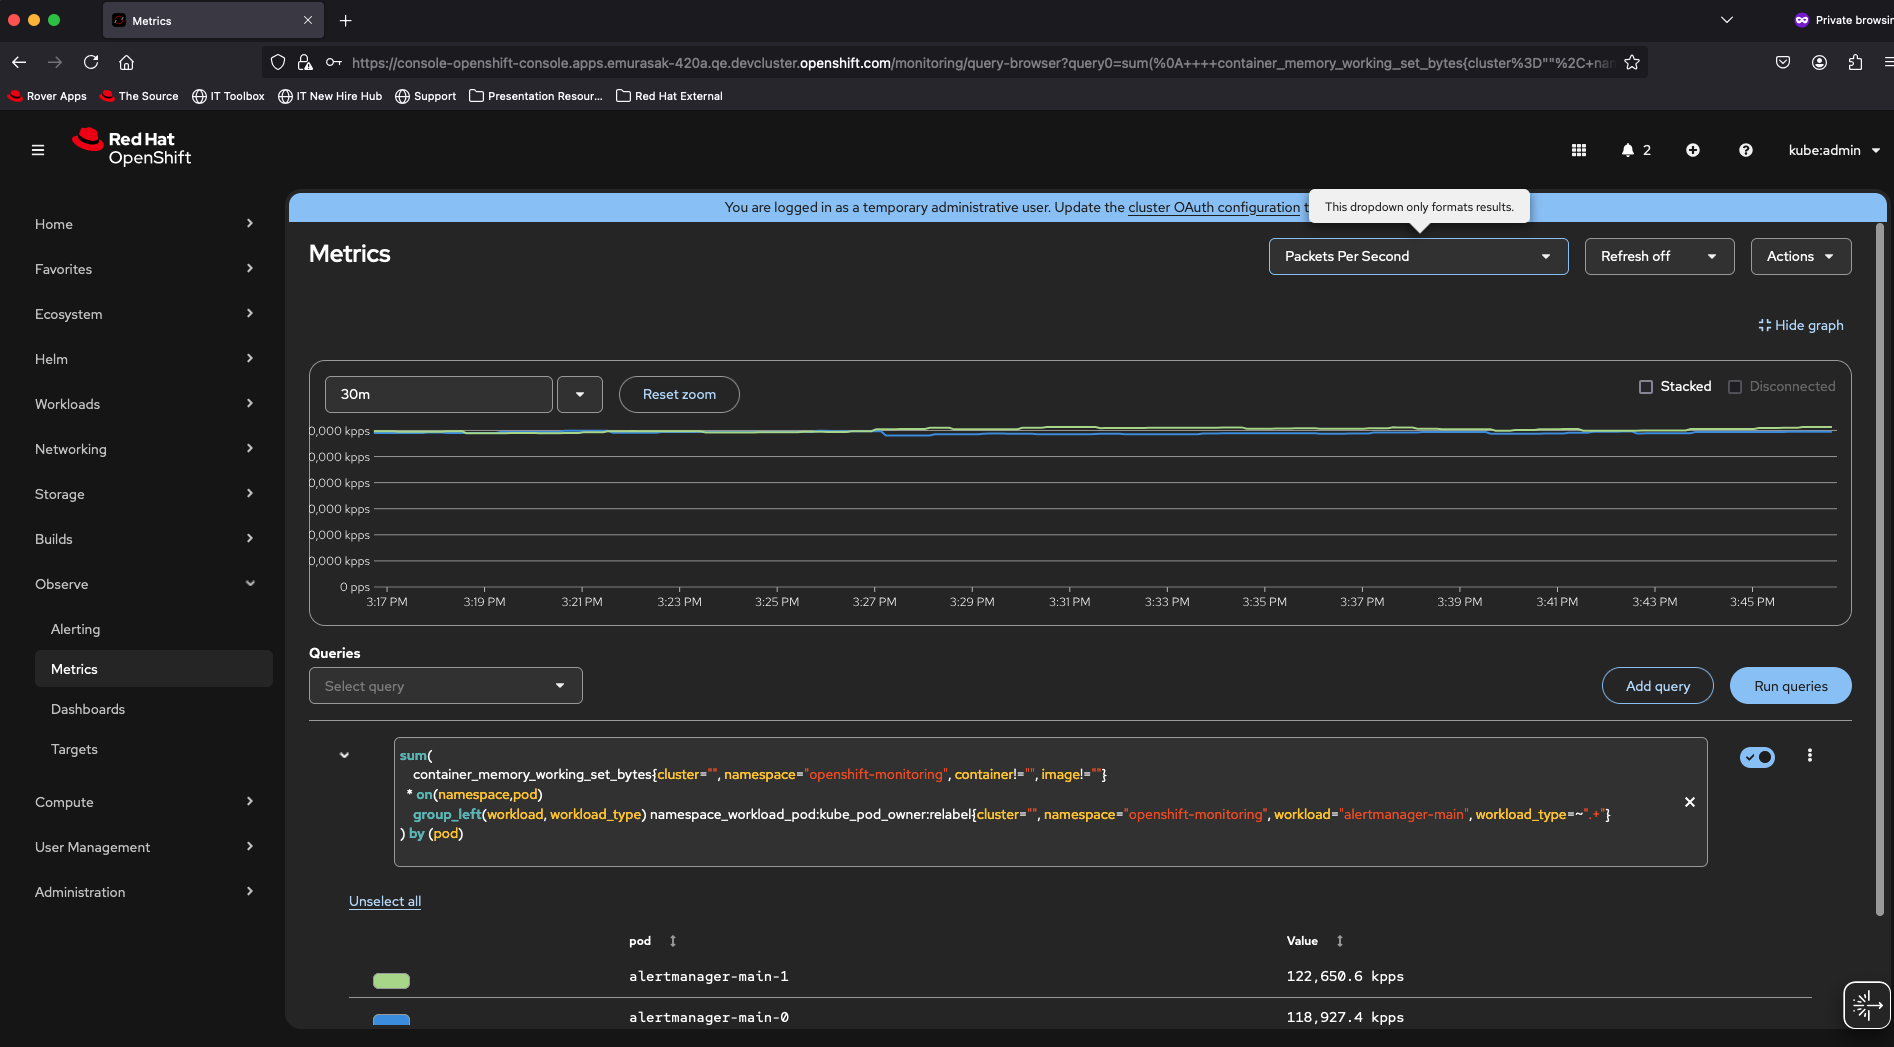Toggle the query enable switch
1894x1047 pixels.
pos(1757,757)
